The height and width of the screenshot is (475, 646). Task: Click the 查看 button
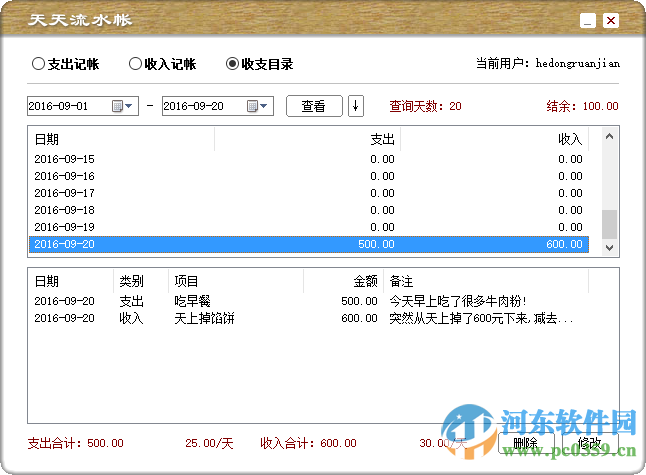point(314,106)
